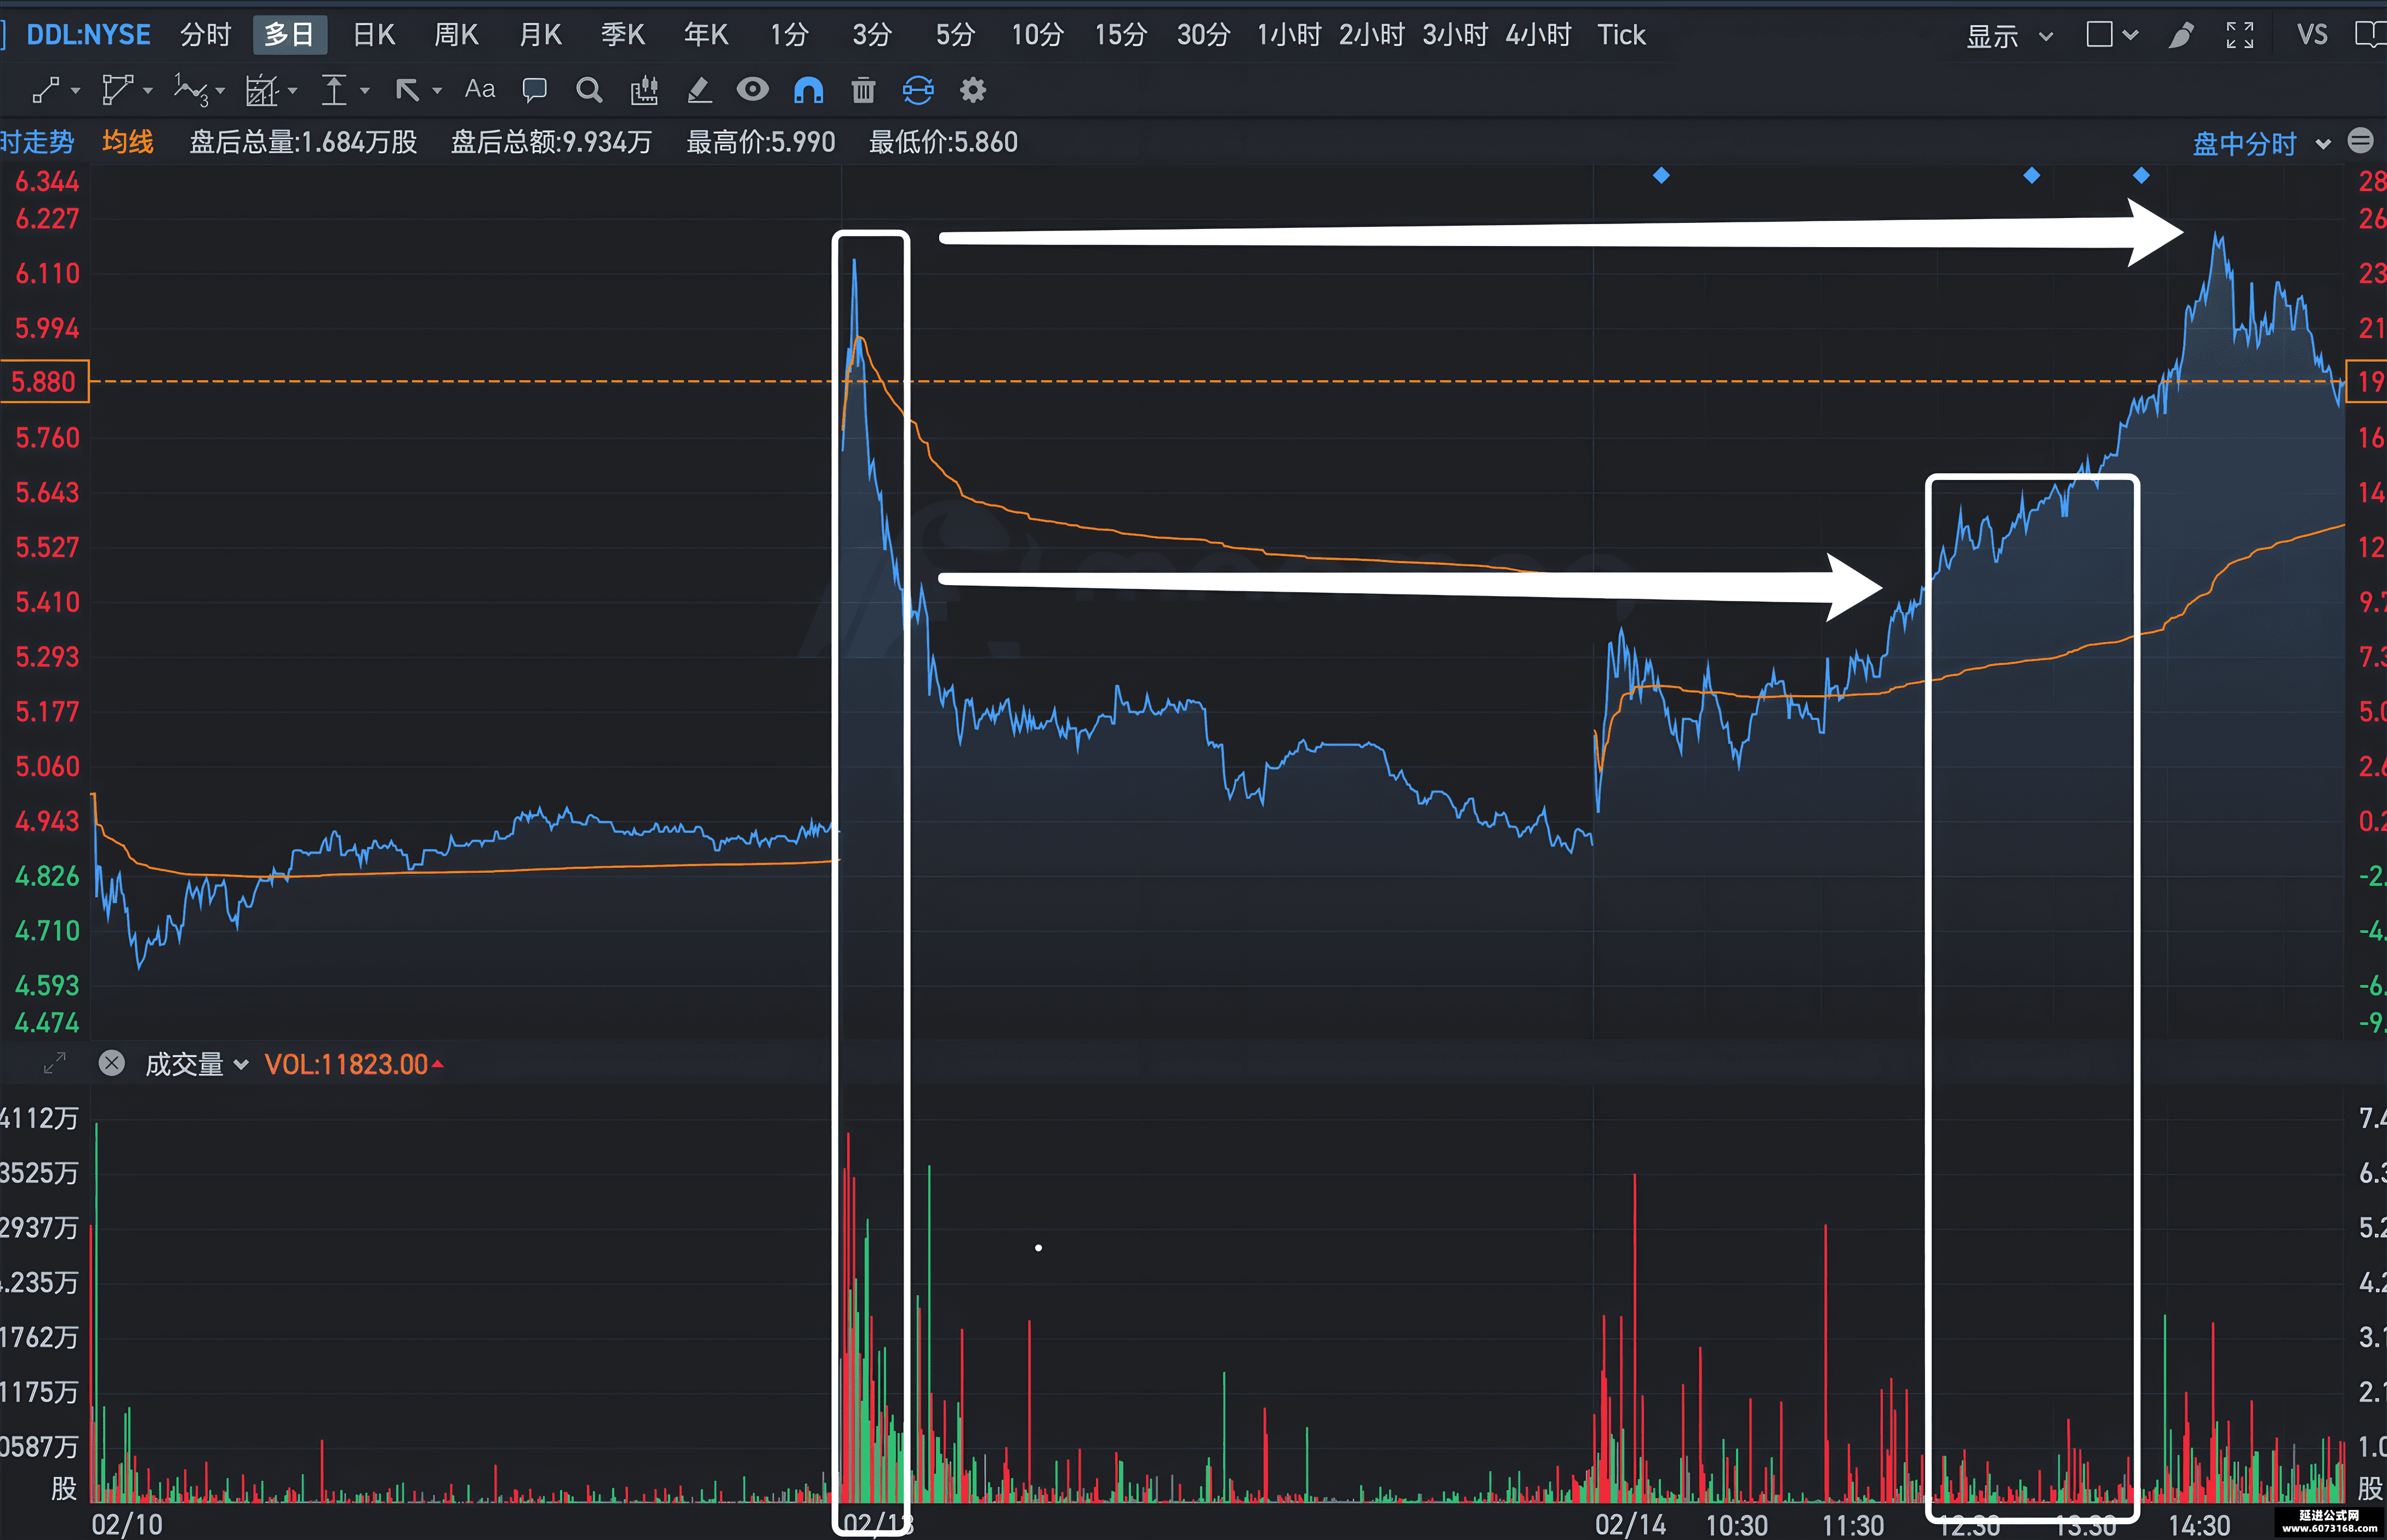Click the first blue diamond event marker

point(1661,176)
